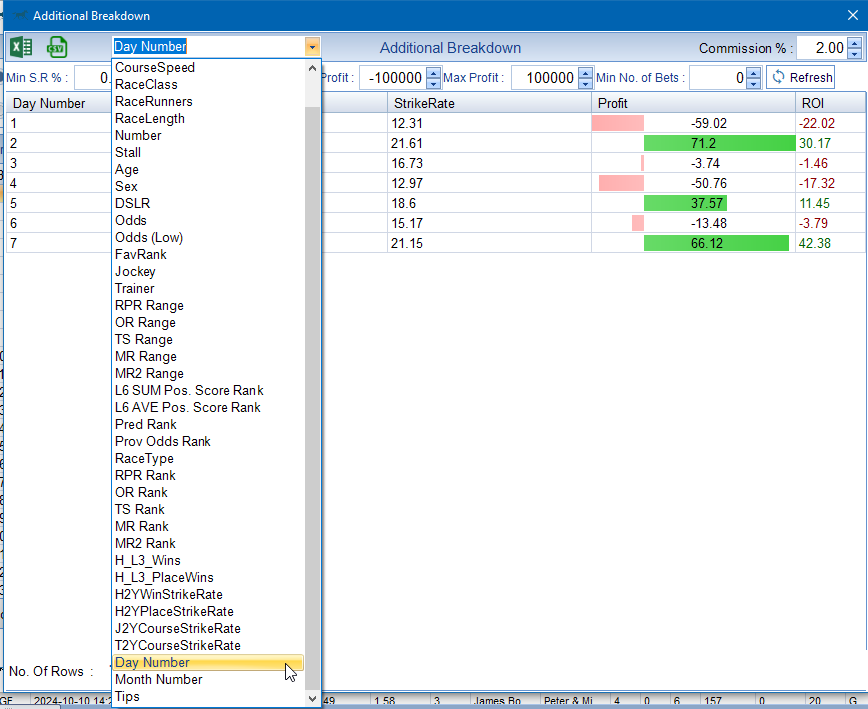Select Trainer from the dropdown list
Image resolution: width=868 pixels, height=709 pixels.
135,288
